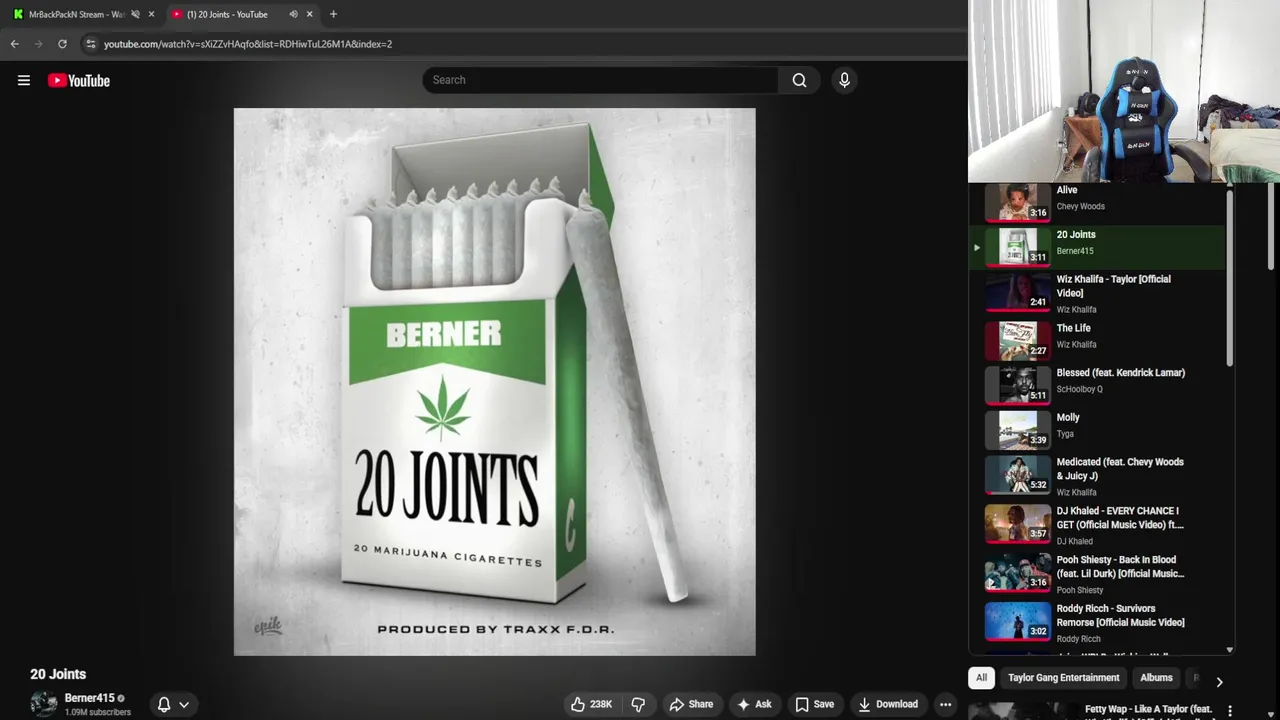1280x720 pixels.
Task: Dislike the video with thumbs down
Action: [638, 704]
